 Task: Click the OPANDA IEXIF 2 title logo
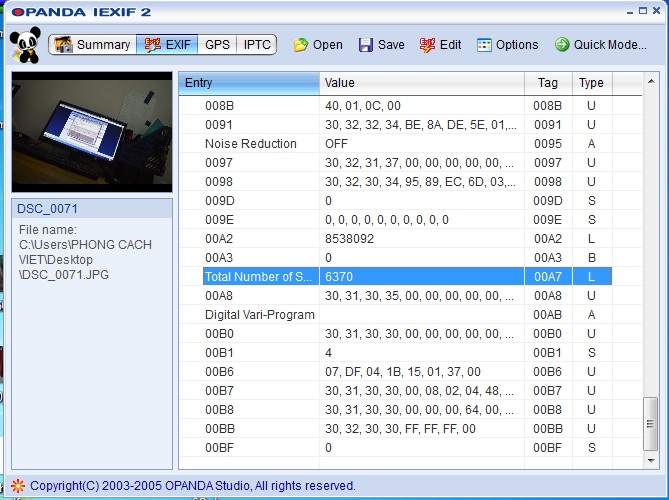point(81,12)
